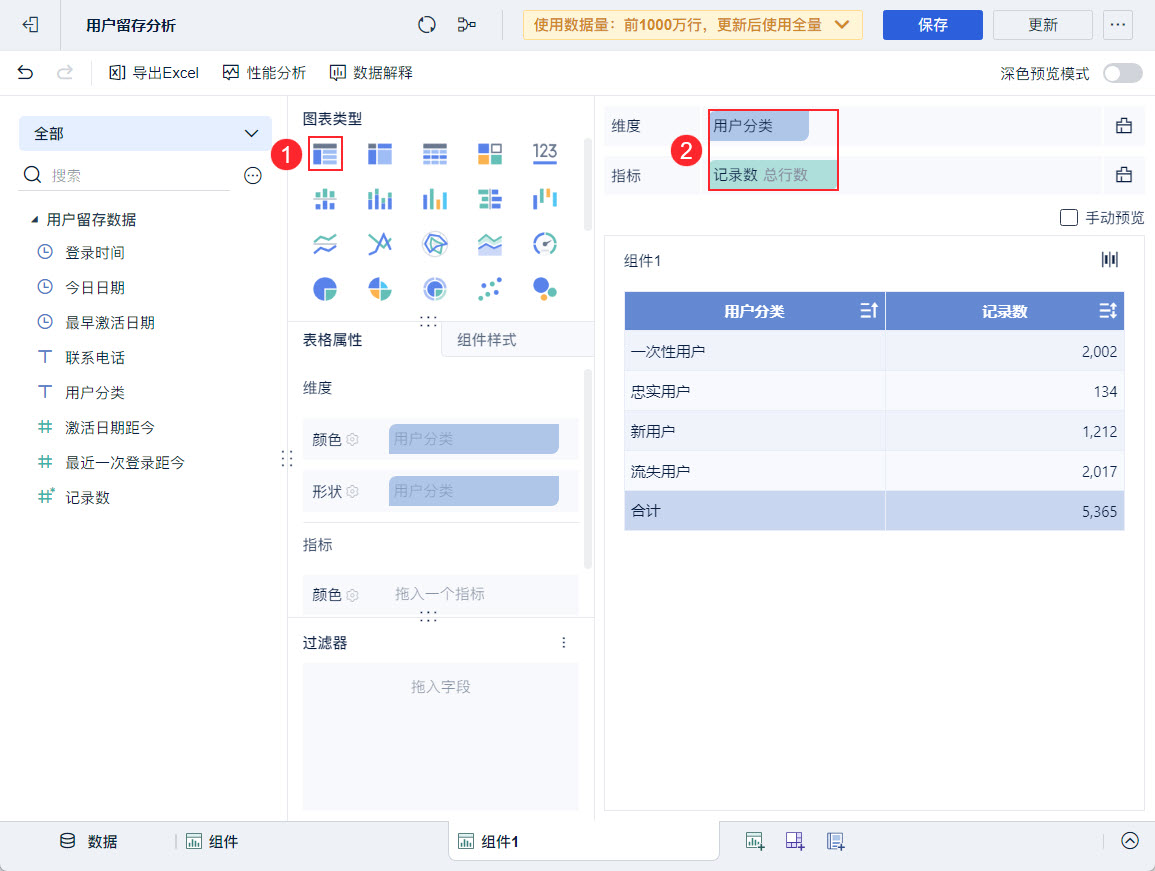Click chart toggle icon beside 组件1 title
The width and height of the screenshot is (1155, 871).
click(1109, 259)
